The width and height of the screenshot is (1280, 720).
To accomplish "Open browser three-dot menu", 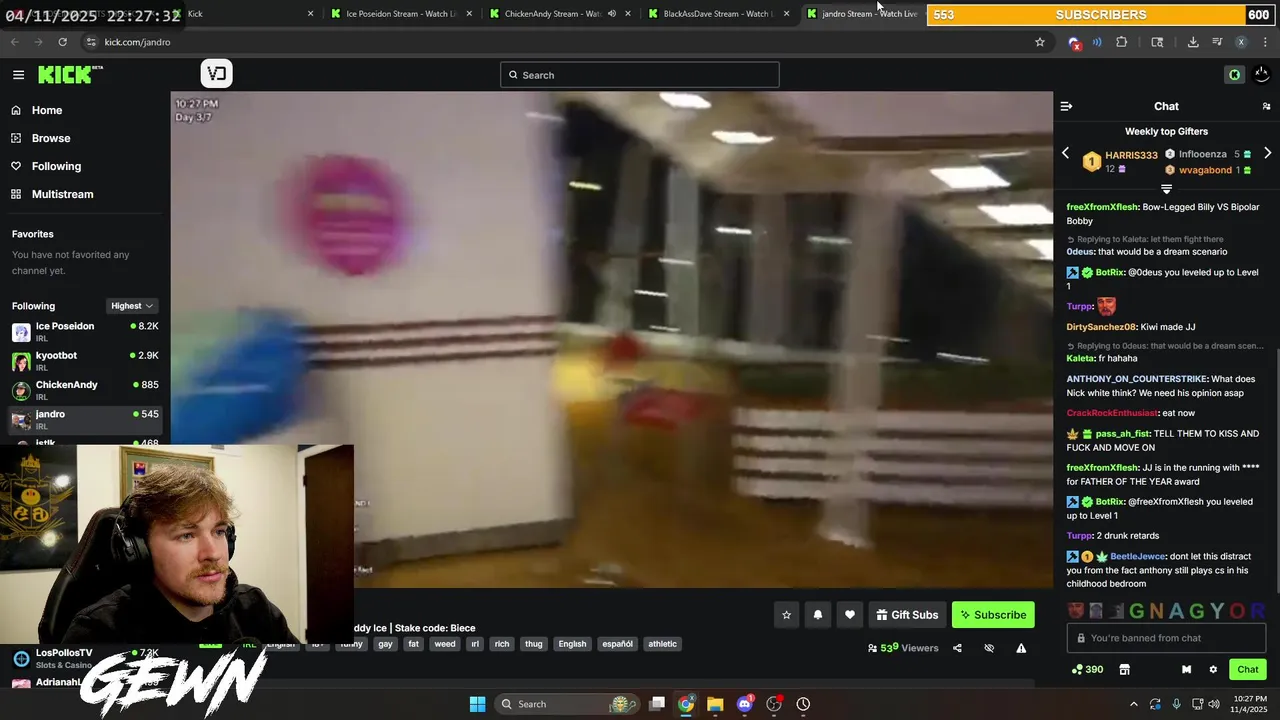I will 1266,42.
